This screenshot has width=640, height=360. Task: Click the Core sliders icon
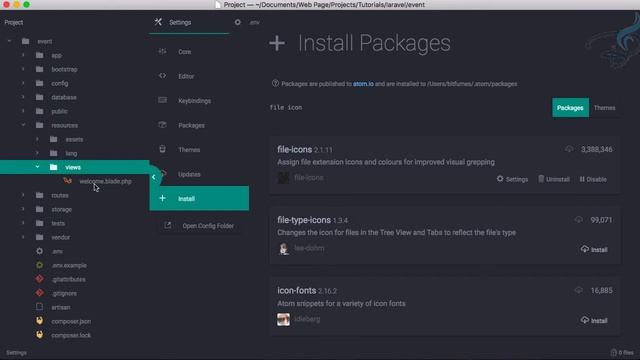click(x=162, y=51)
